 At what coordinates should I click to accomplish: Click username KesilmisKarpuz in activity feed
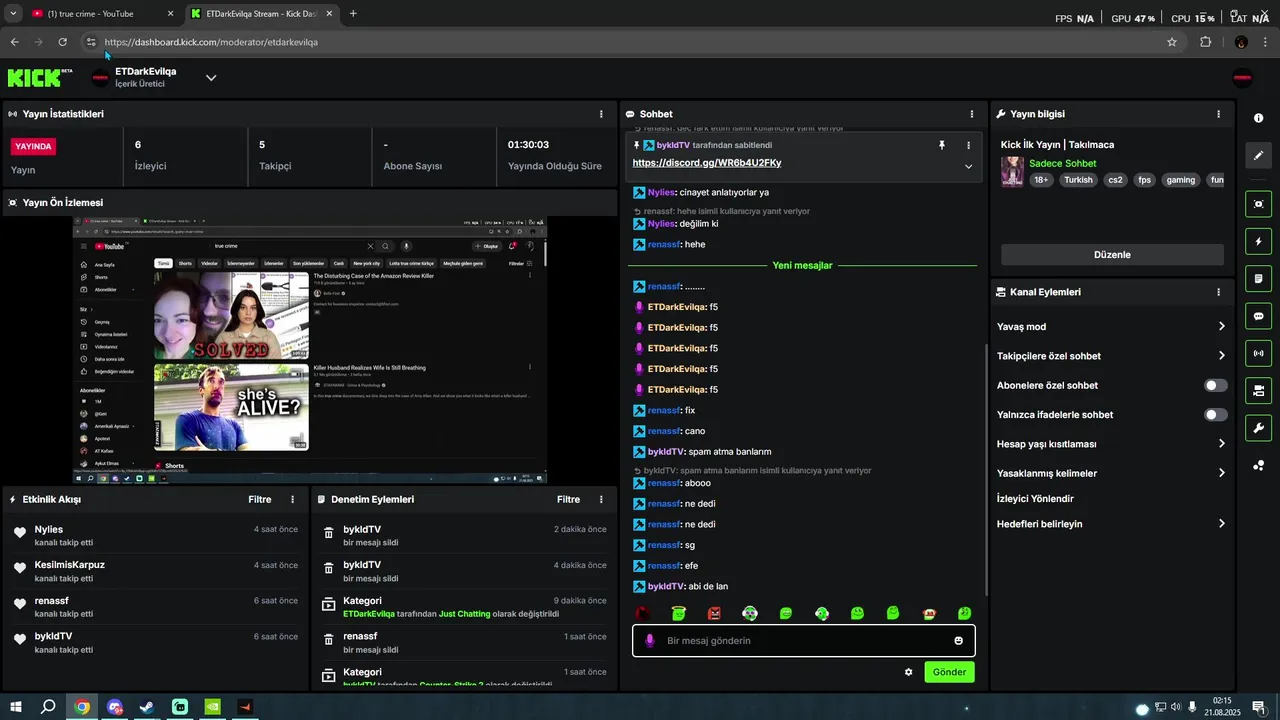point(69,565)
